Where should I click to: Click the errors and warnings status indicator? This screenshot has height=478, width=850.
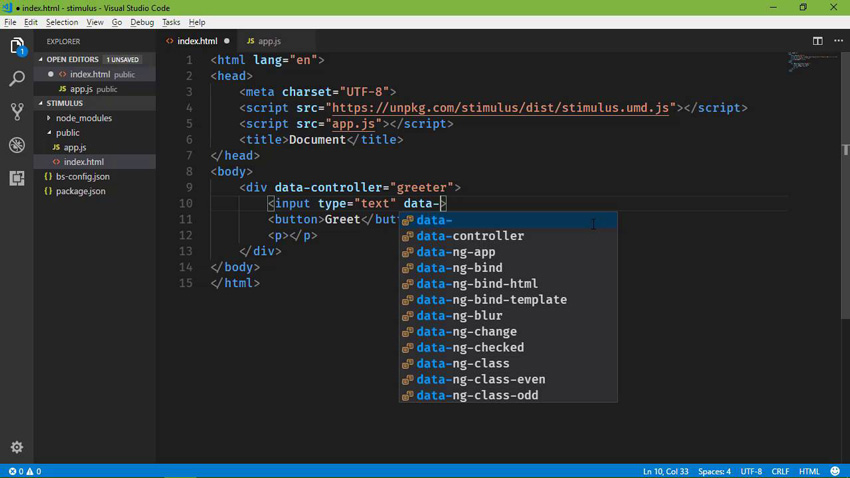pyautogui.click(x=25, y=471)
